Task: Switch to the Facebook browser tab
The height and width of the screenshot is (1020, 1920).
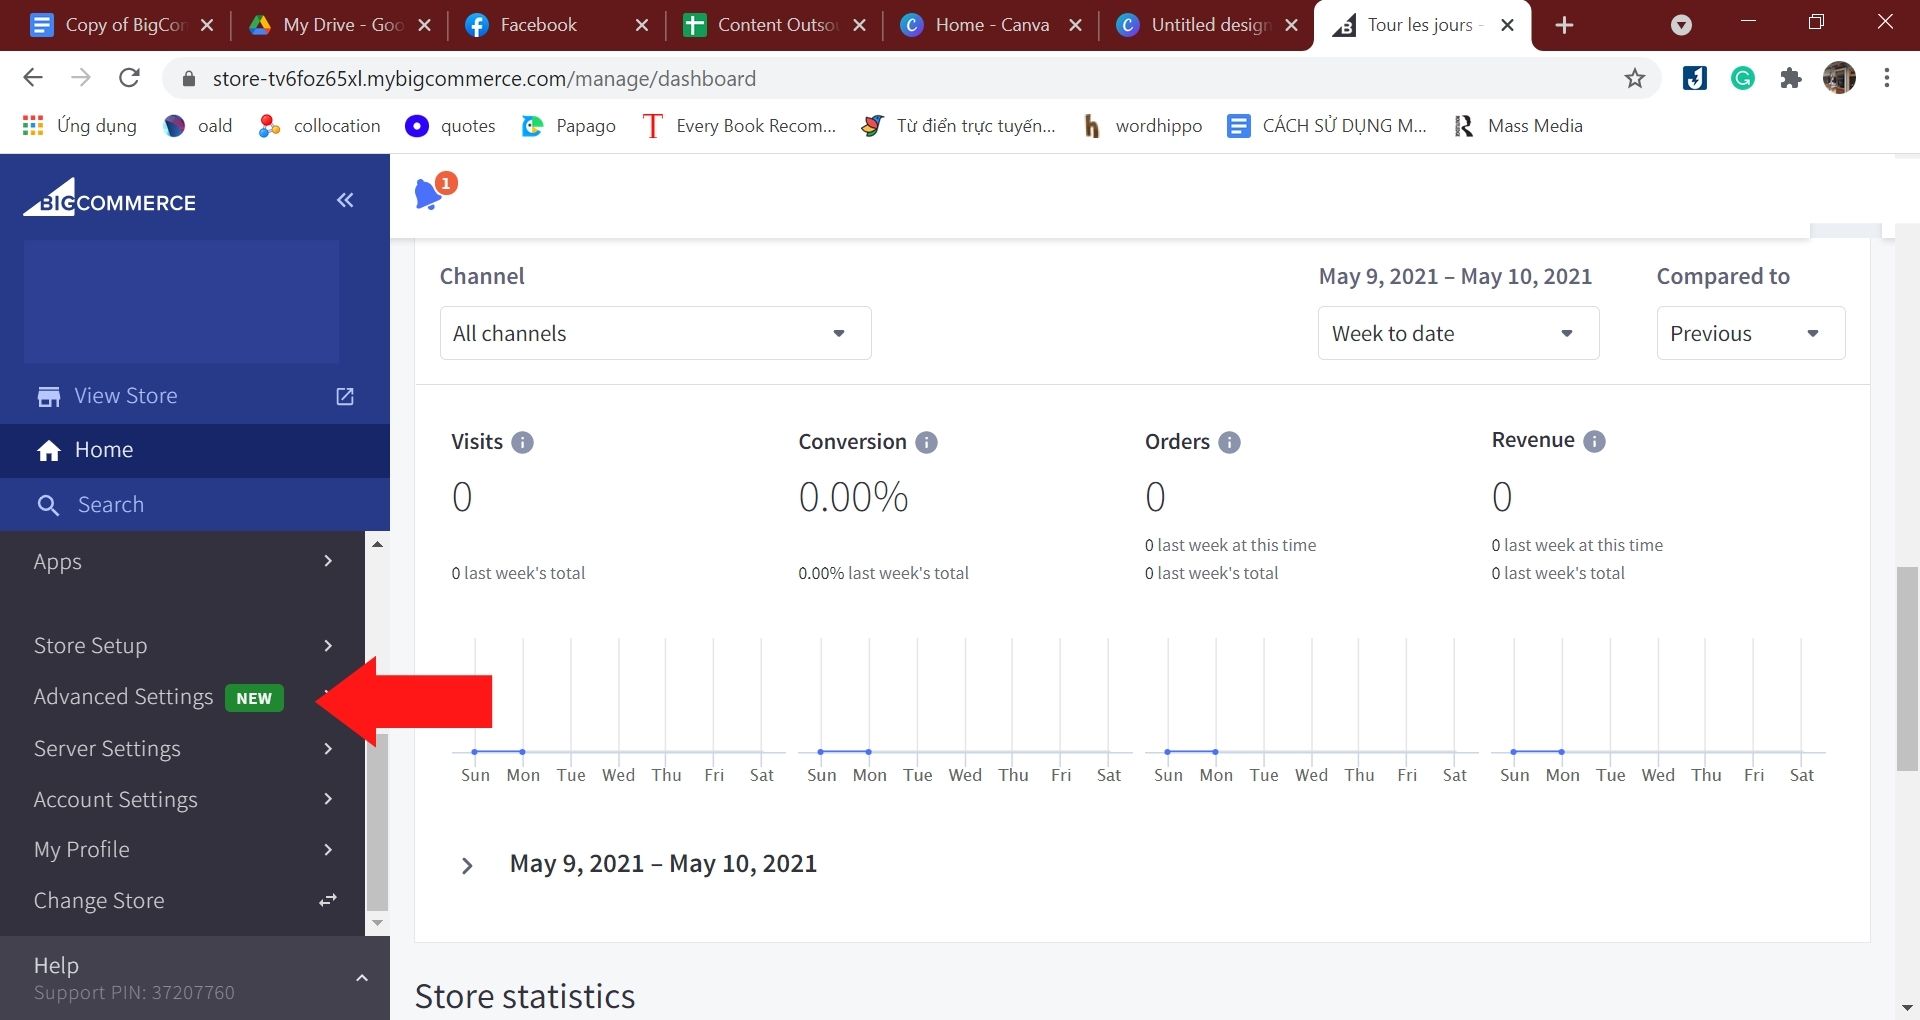Action: (x=538, y=25)
